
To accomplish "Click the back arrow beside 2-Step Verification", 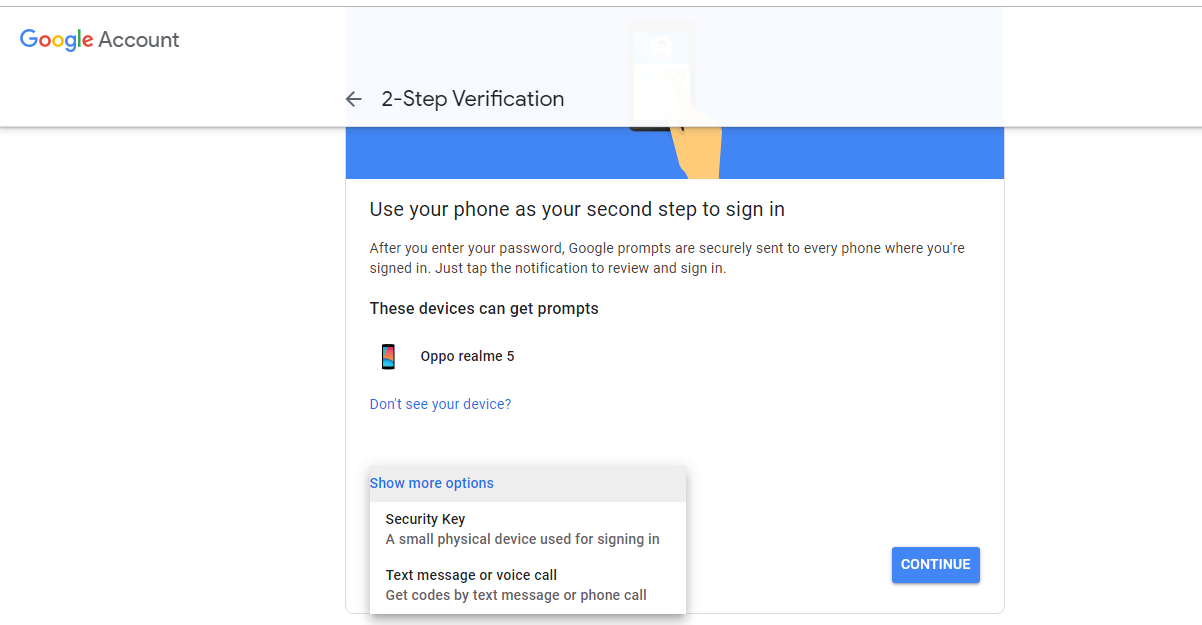I will coord(353,99).
